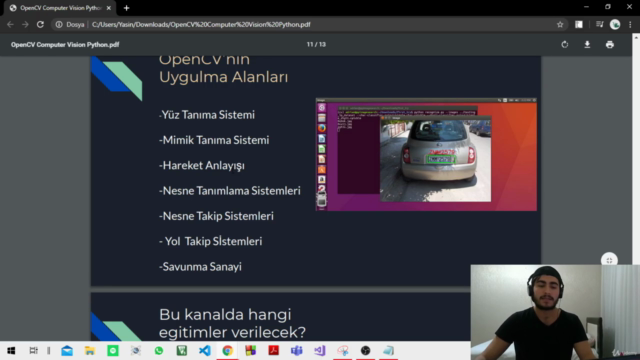
Task: Print the PDF document
Action: point(610,44)
